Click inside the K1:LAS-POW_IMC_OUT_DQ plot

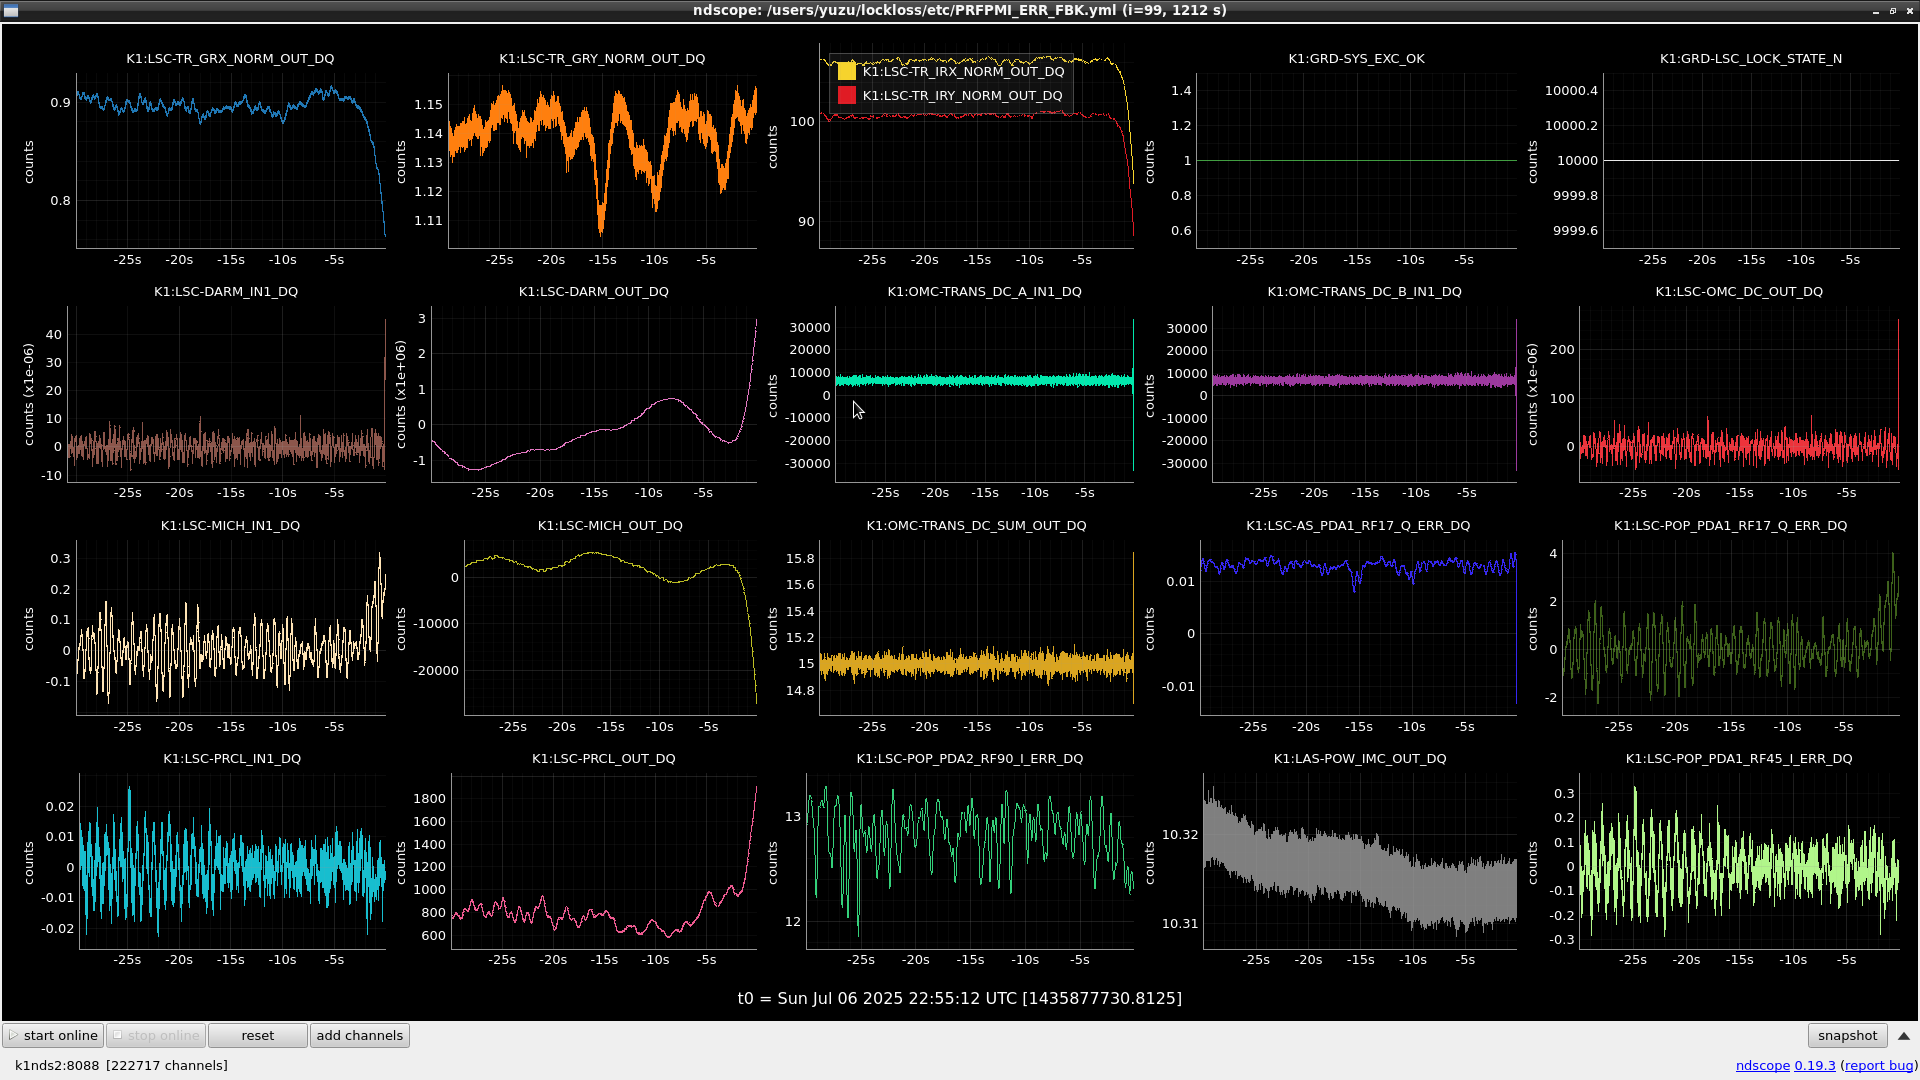click(x=1359, y=861)
